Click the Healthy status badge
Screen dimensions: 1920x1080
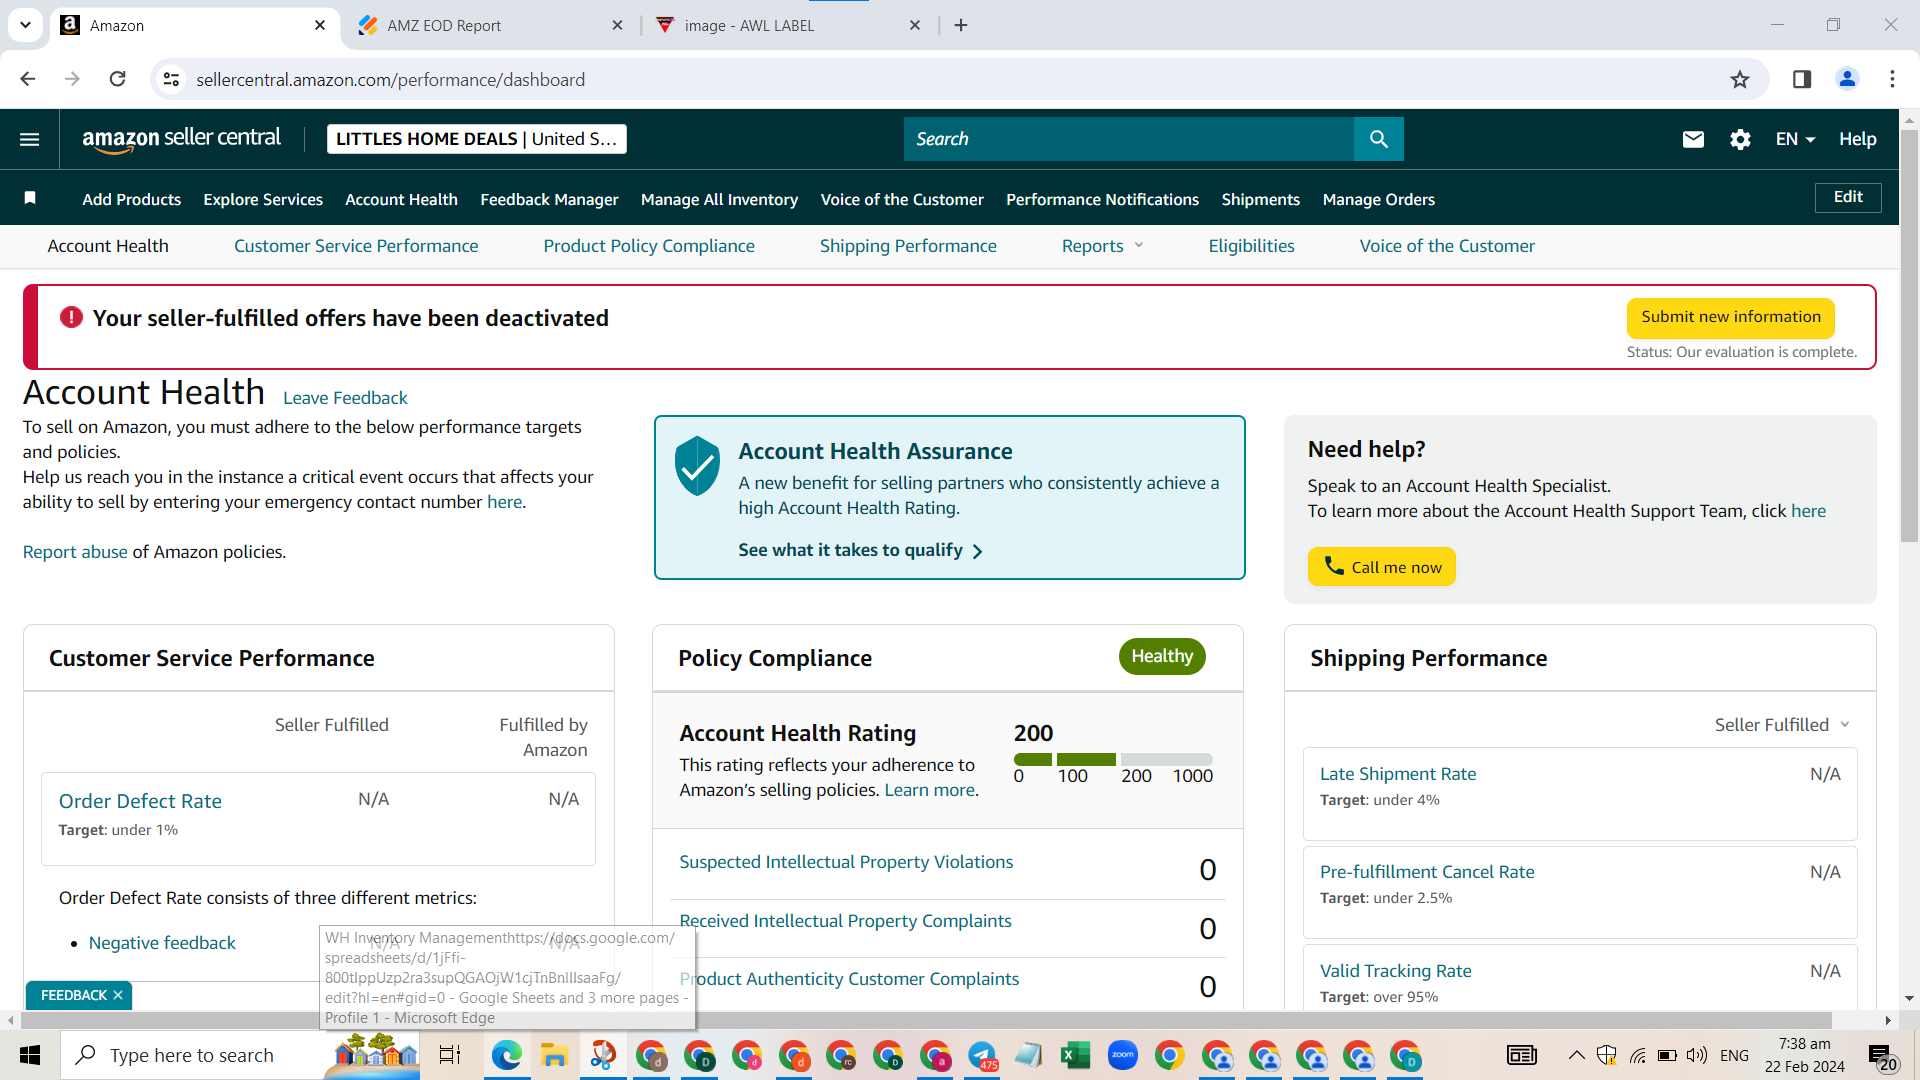click(1162, 656)
